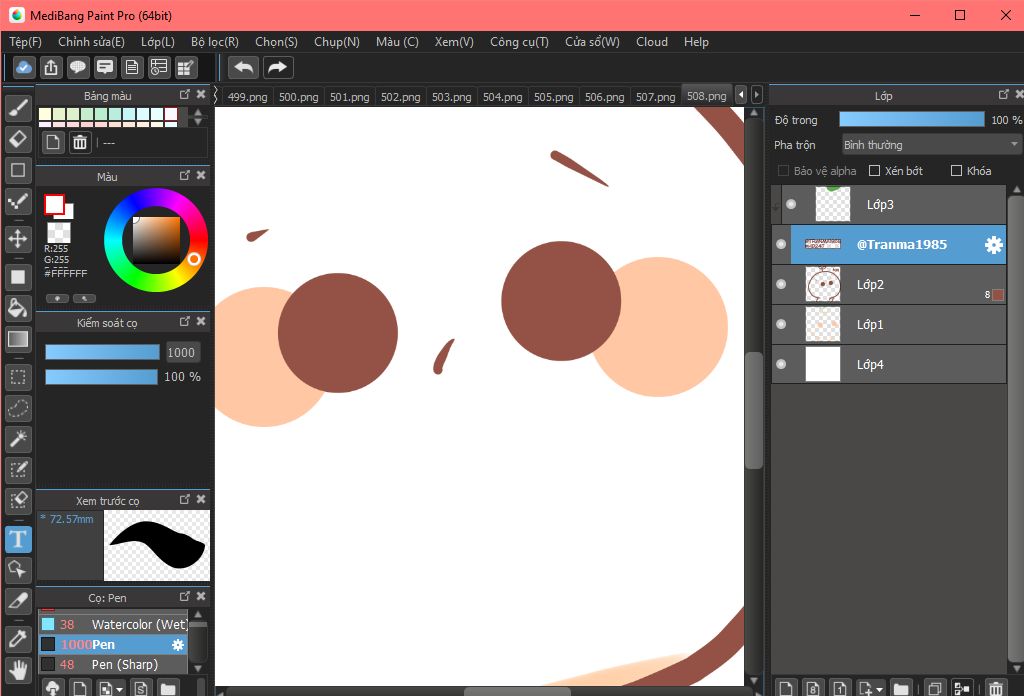Float the Bảng màu panel

[x=185, y=95]
